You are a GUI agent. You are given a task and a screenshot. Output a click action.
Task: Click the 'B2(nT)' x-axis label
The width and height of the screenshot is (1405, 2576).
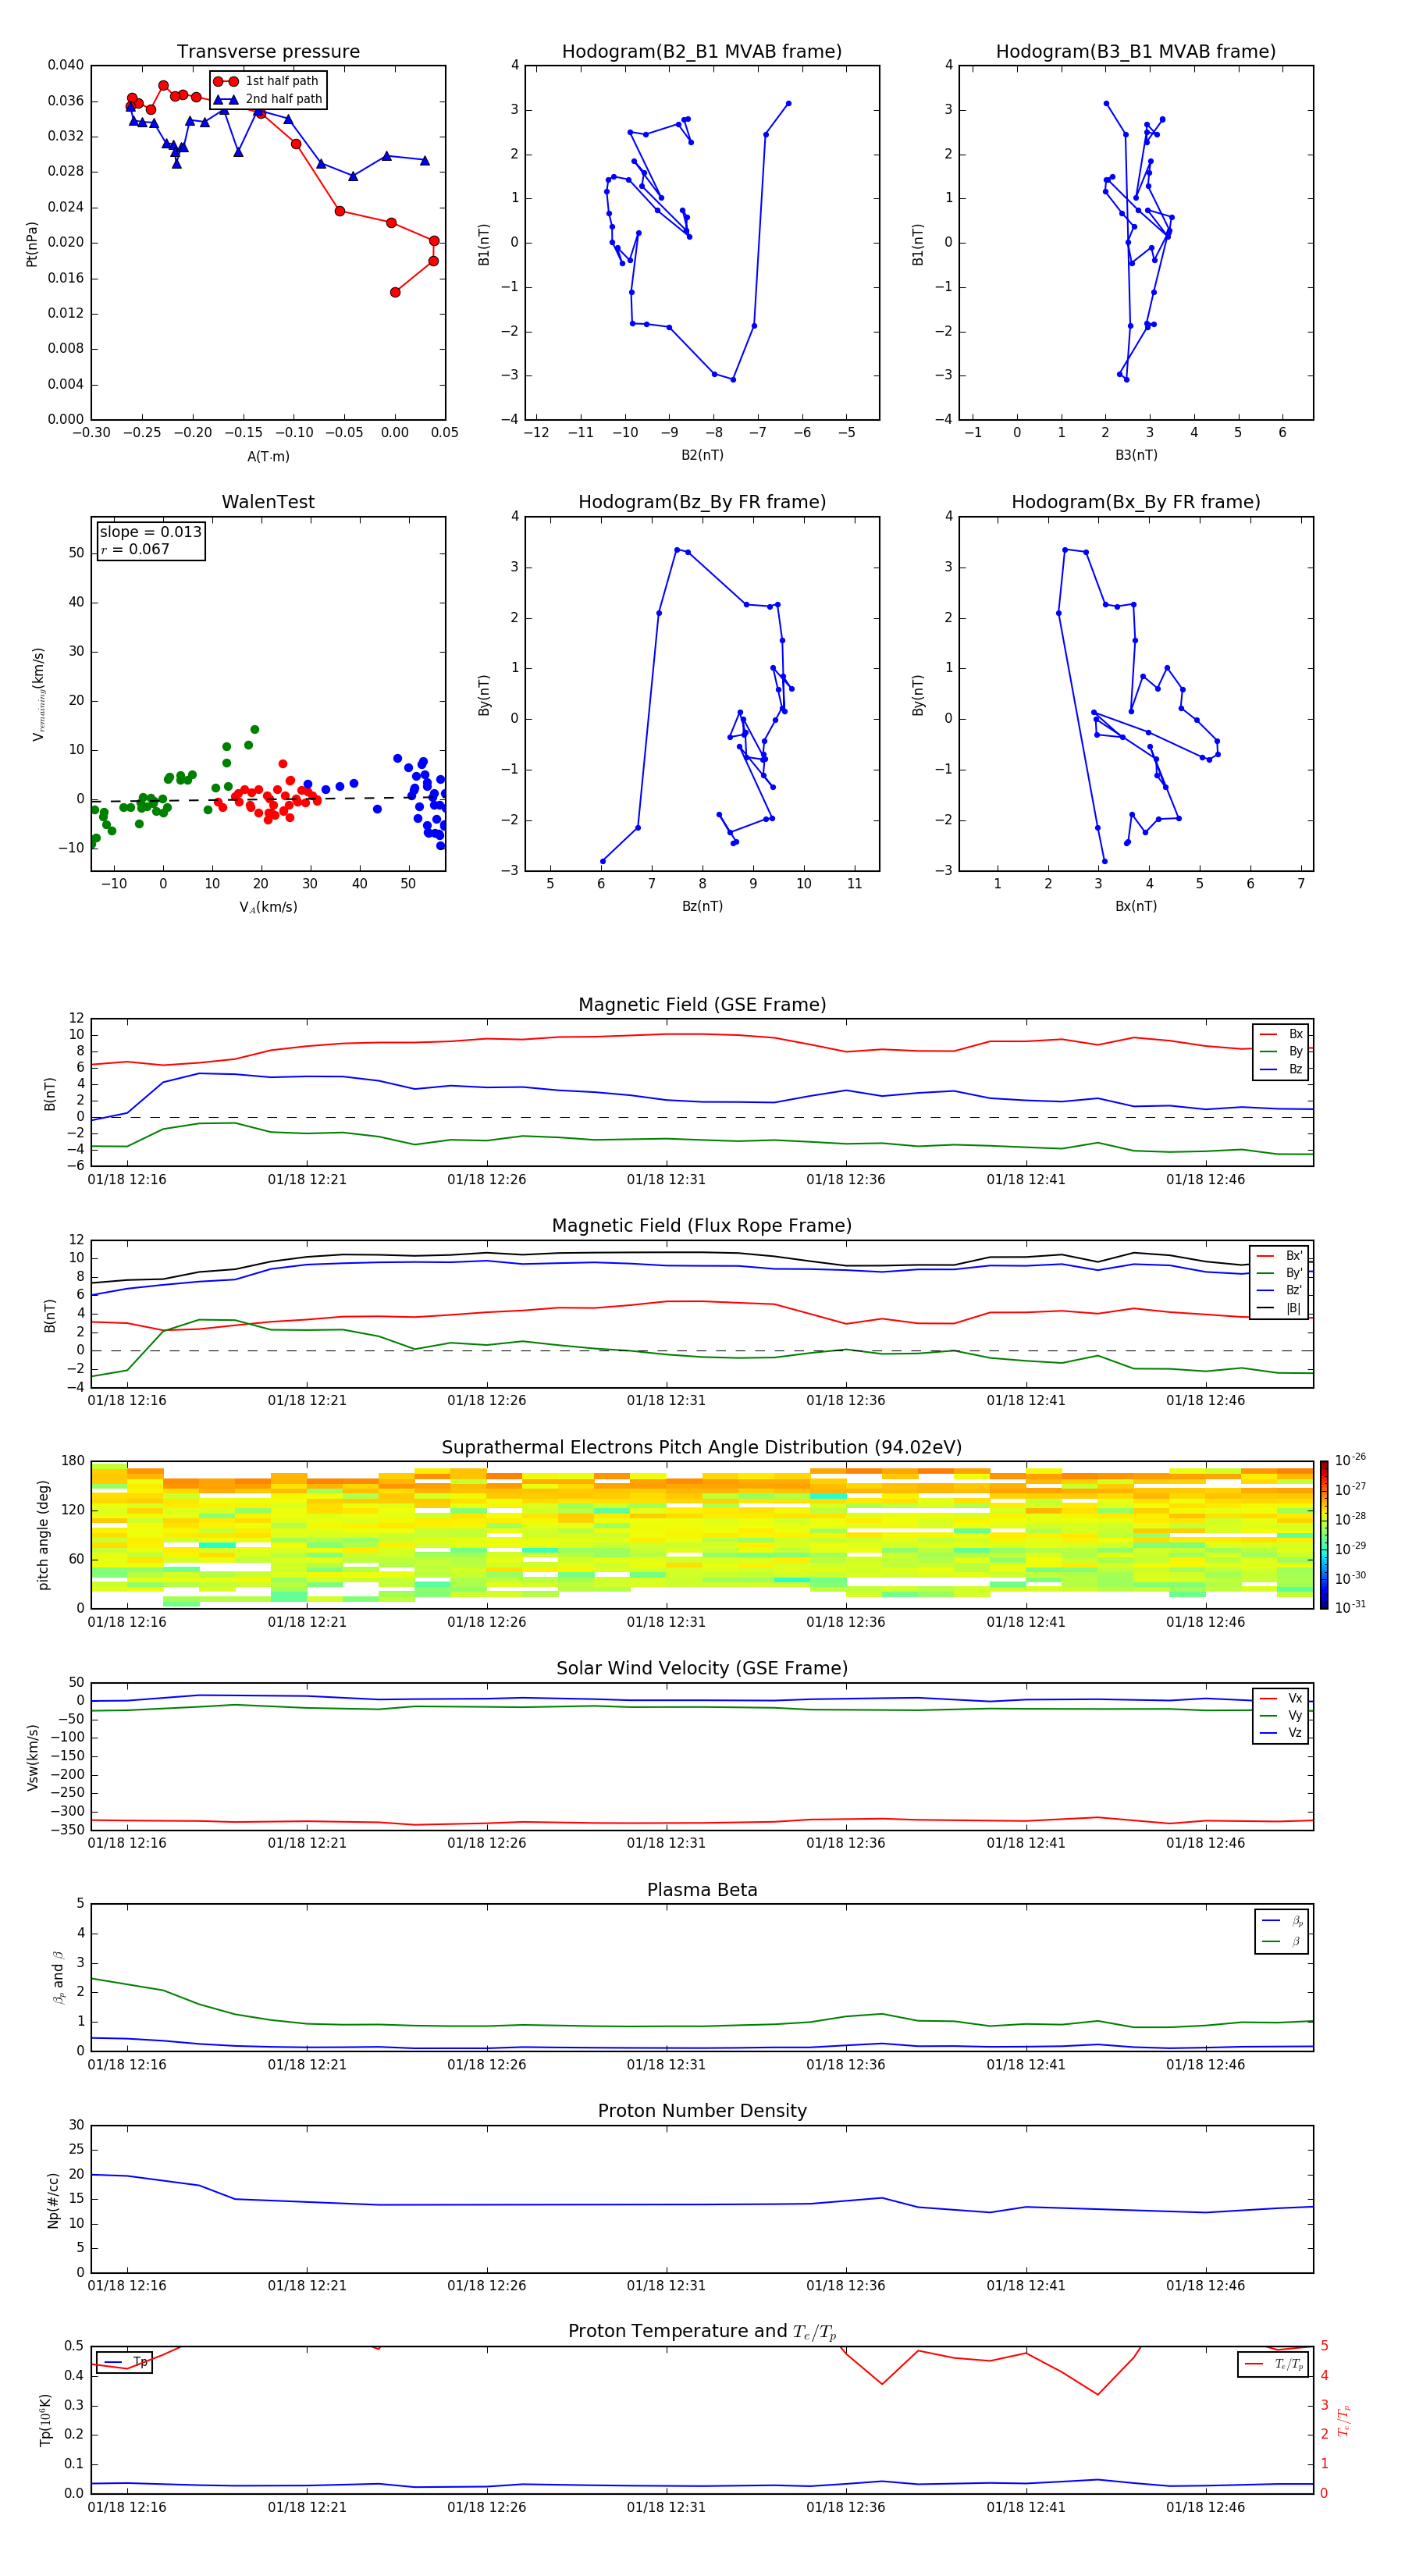coord(702,455)
